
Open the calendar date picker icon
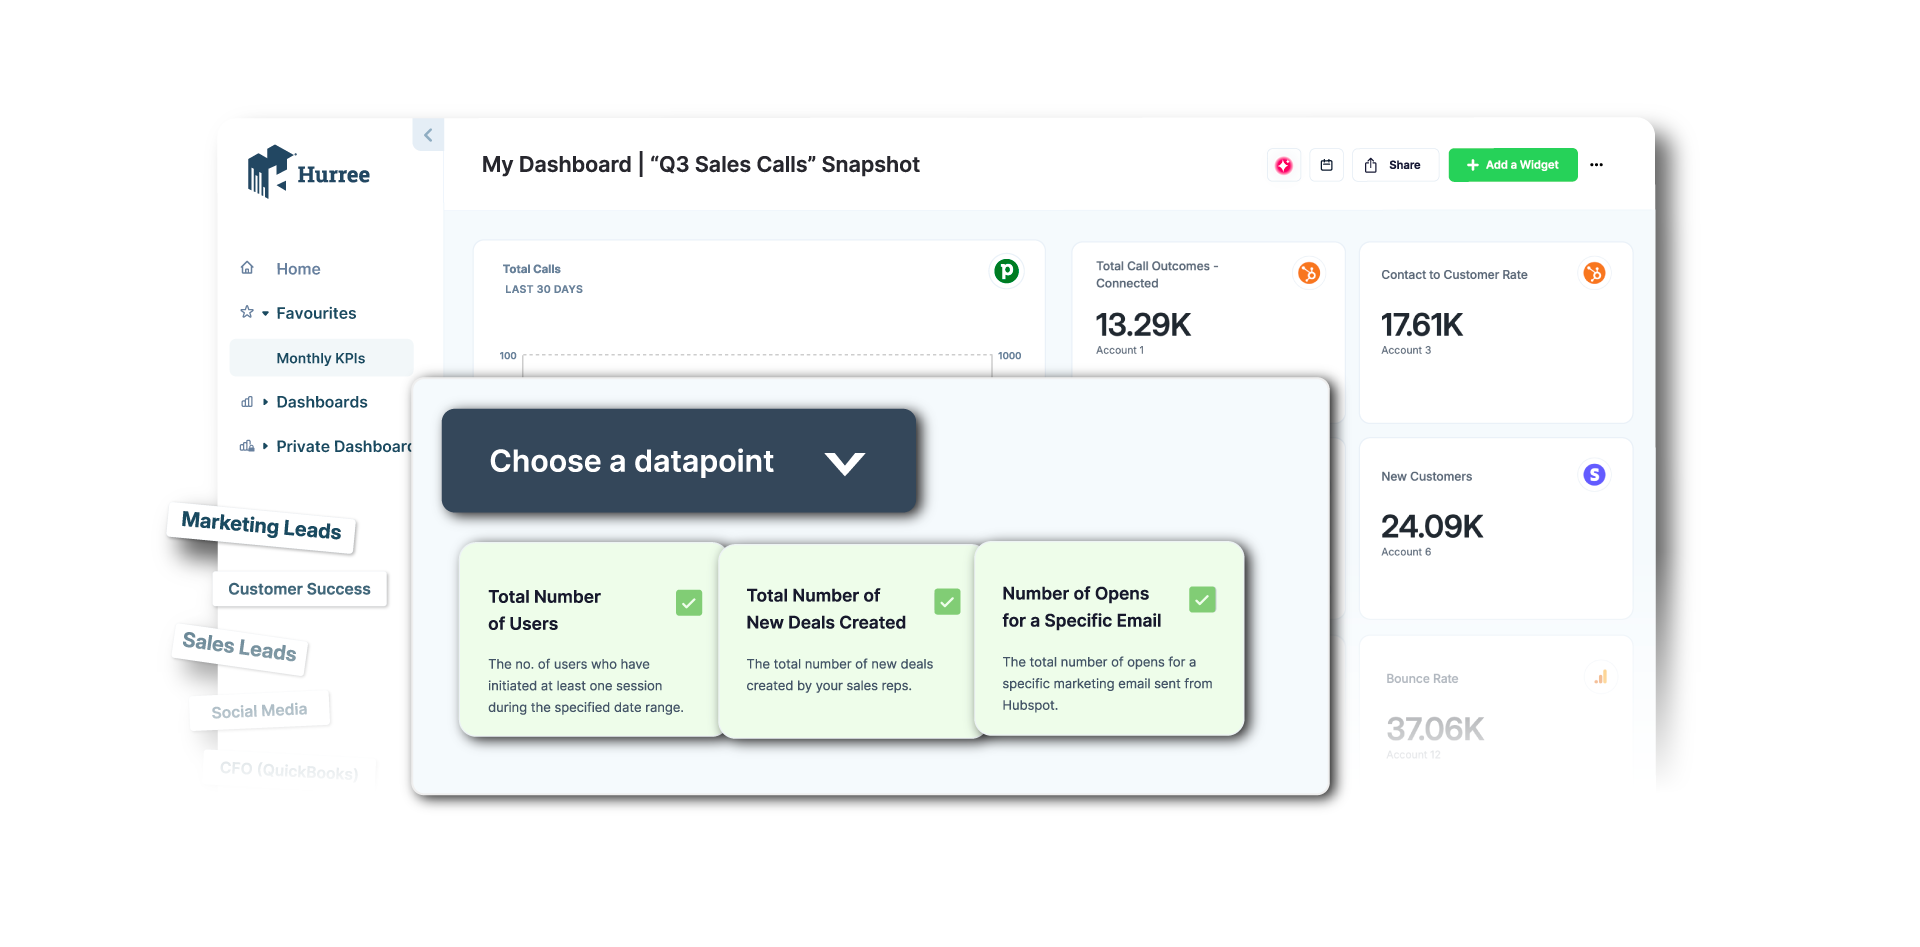coord(1326,165)
